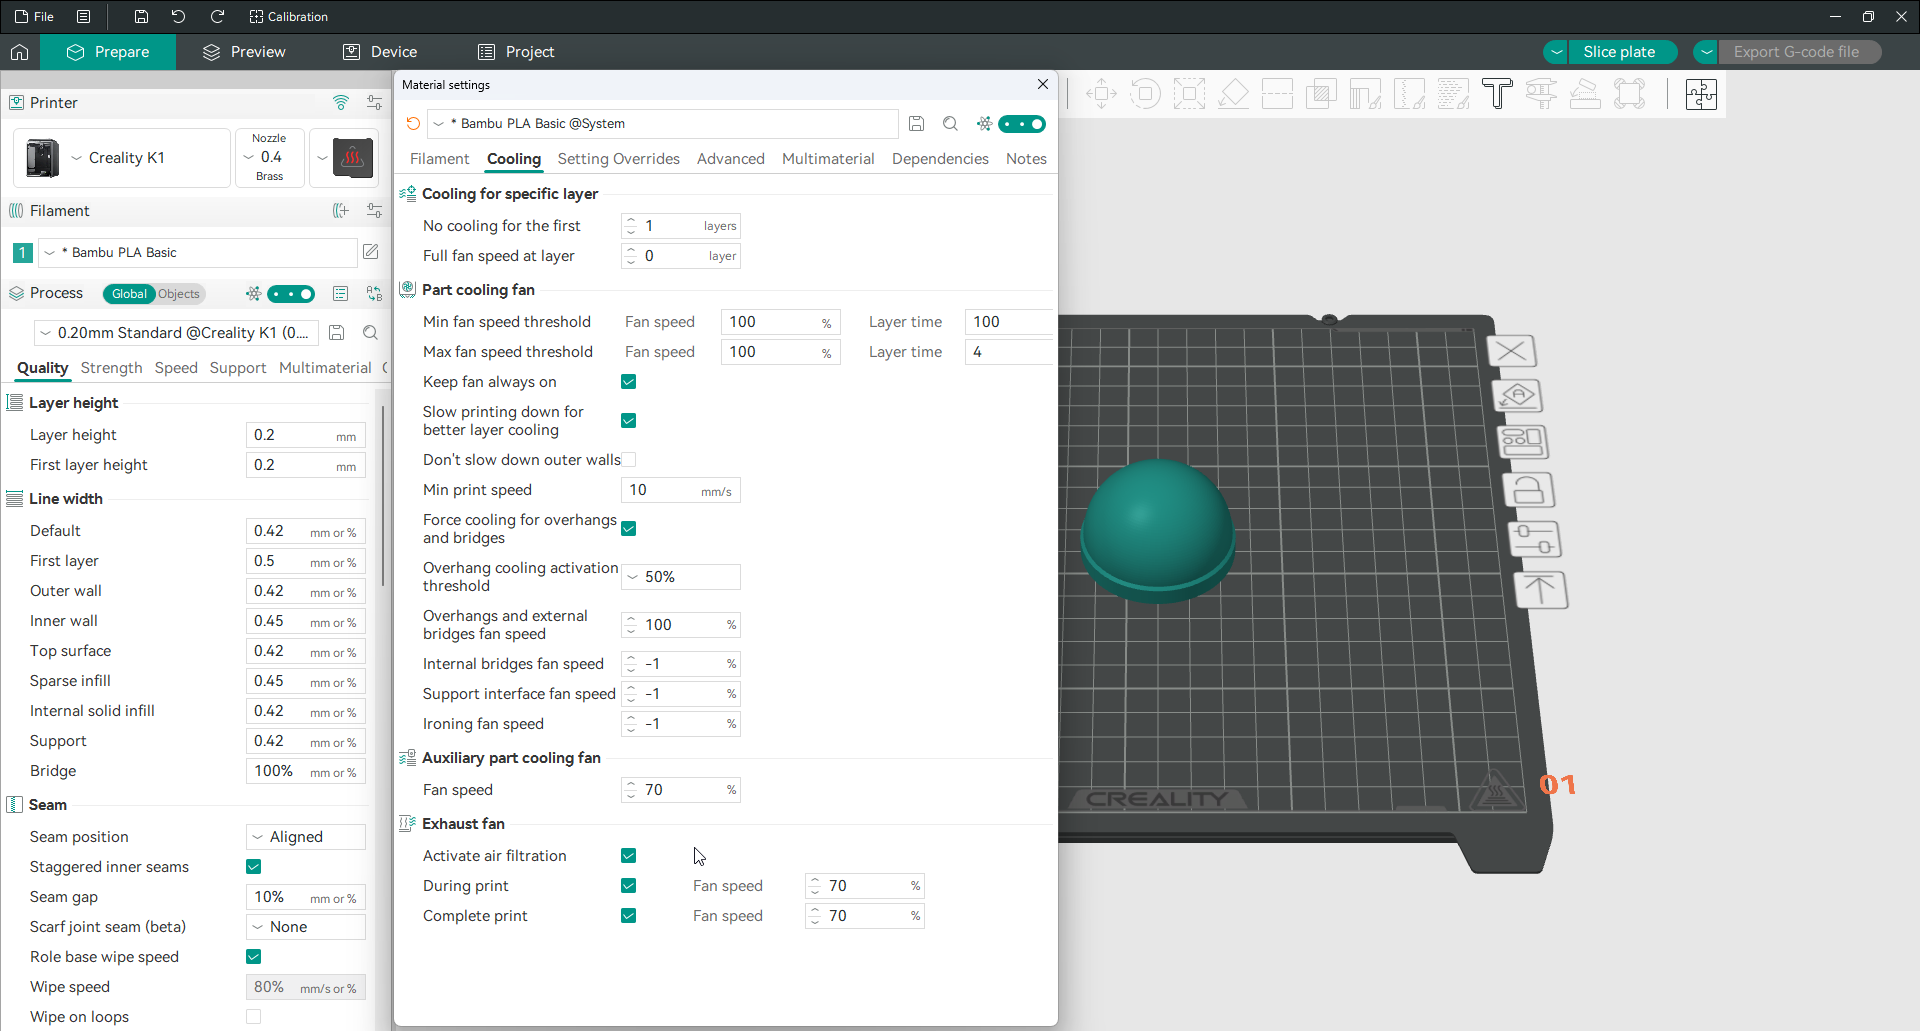Select the Support painting tool
The height and width of the screenshot is (1031, 1920).
pyautogui.click(x=1365, y=95)
